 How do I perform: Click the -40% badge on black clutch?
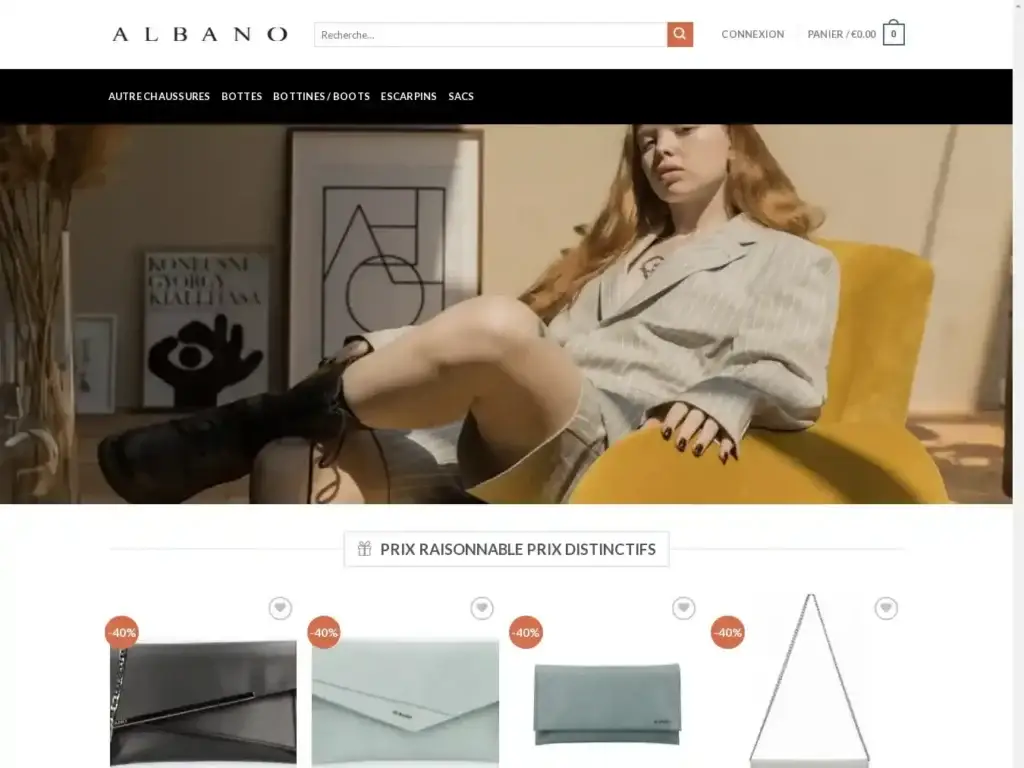click(121, 632)
